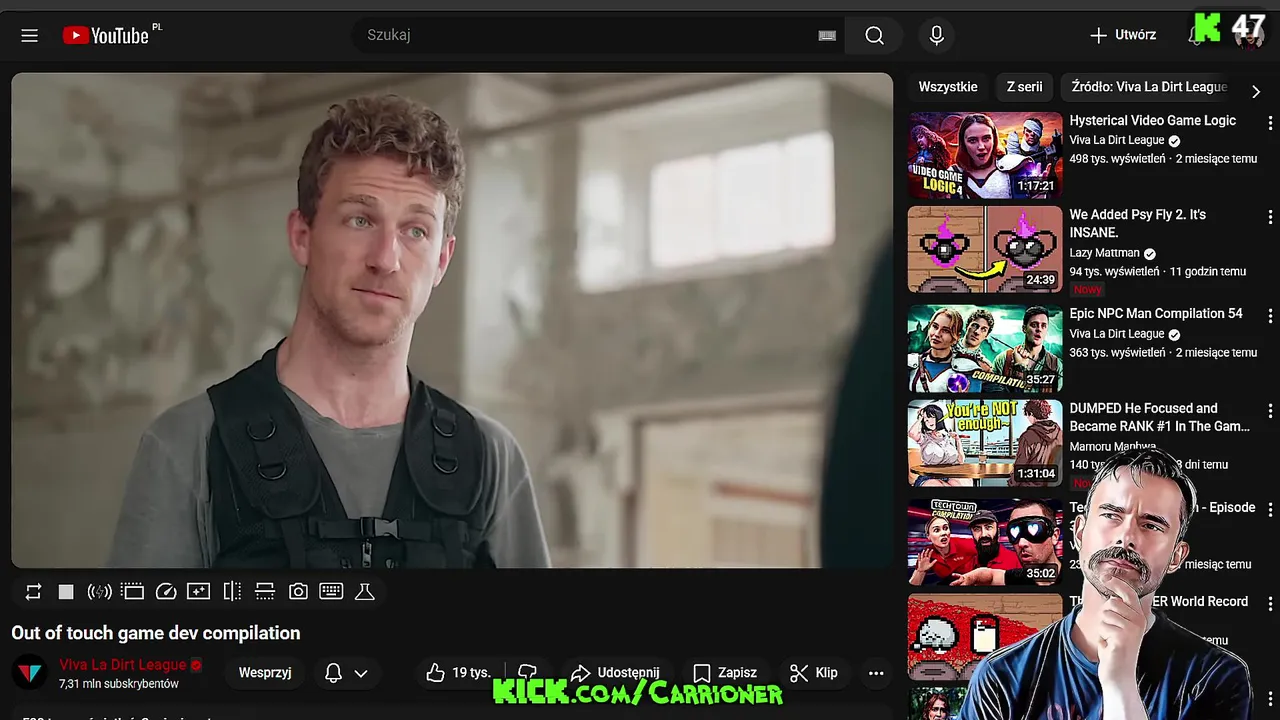
Task: Click Nowy badge under Lazy Mattman video
Action: coord(1087,289)
